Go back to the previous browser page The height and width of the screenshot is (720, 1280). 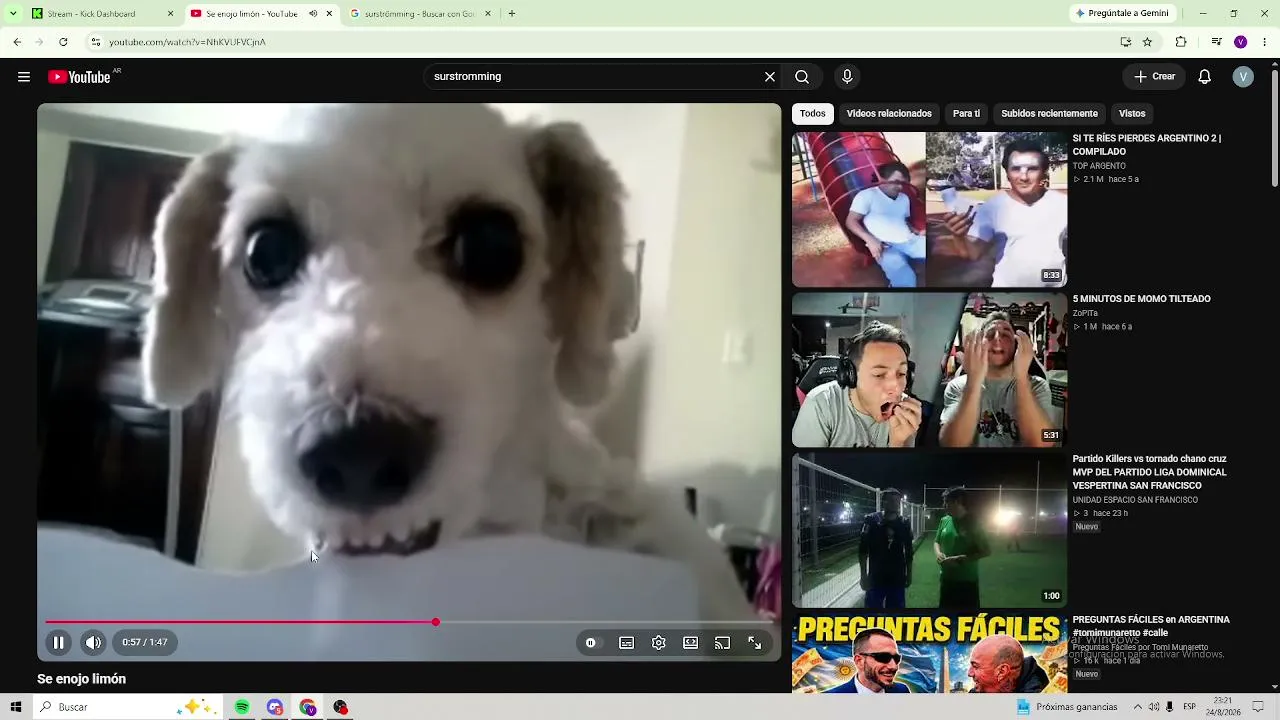(17, 42)
